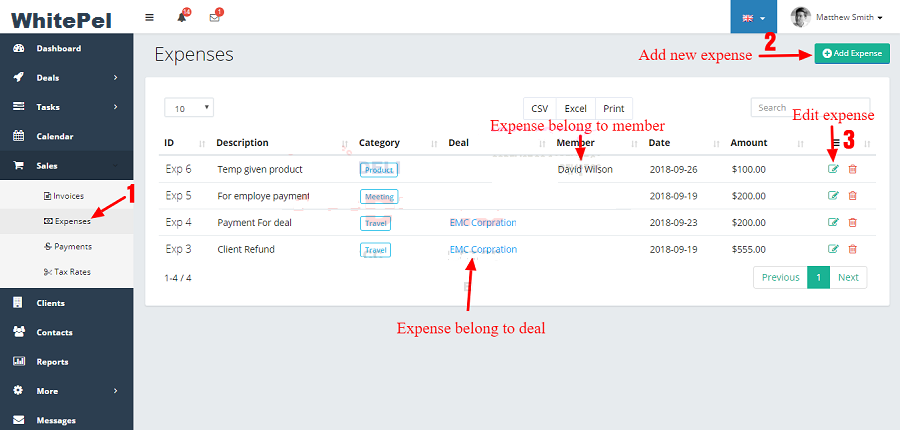Toggle sidebar with hamburger menu icon
The width and height of the screenshot is (900, 430).
point(150,17)
